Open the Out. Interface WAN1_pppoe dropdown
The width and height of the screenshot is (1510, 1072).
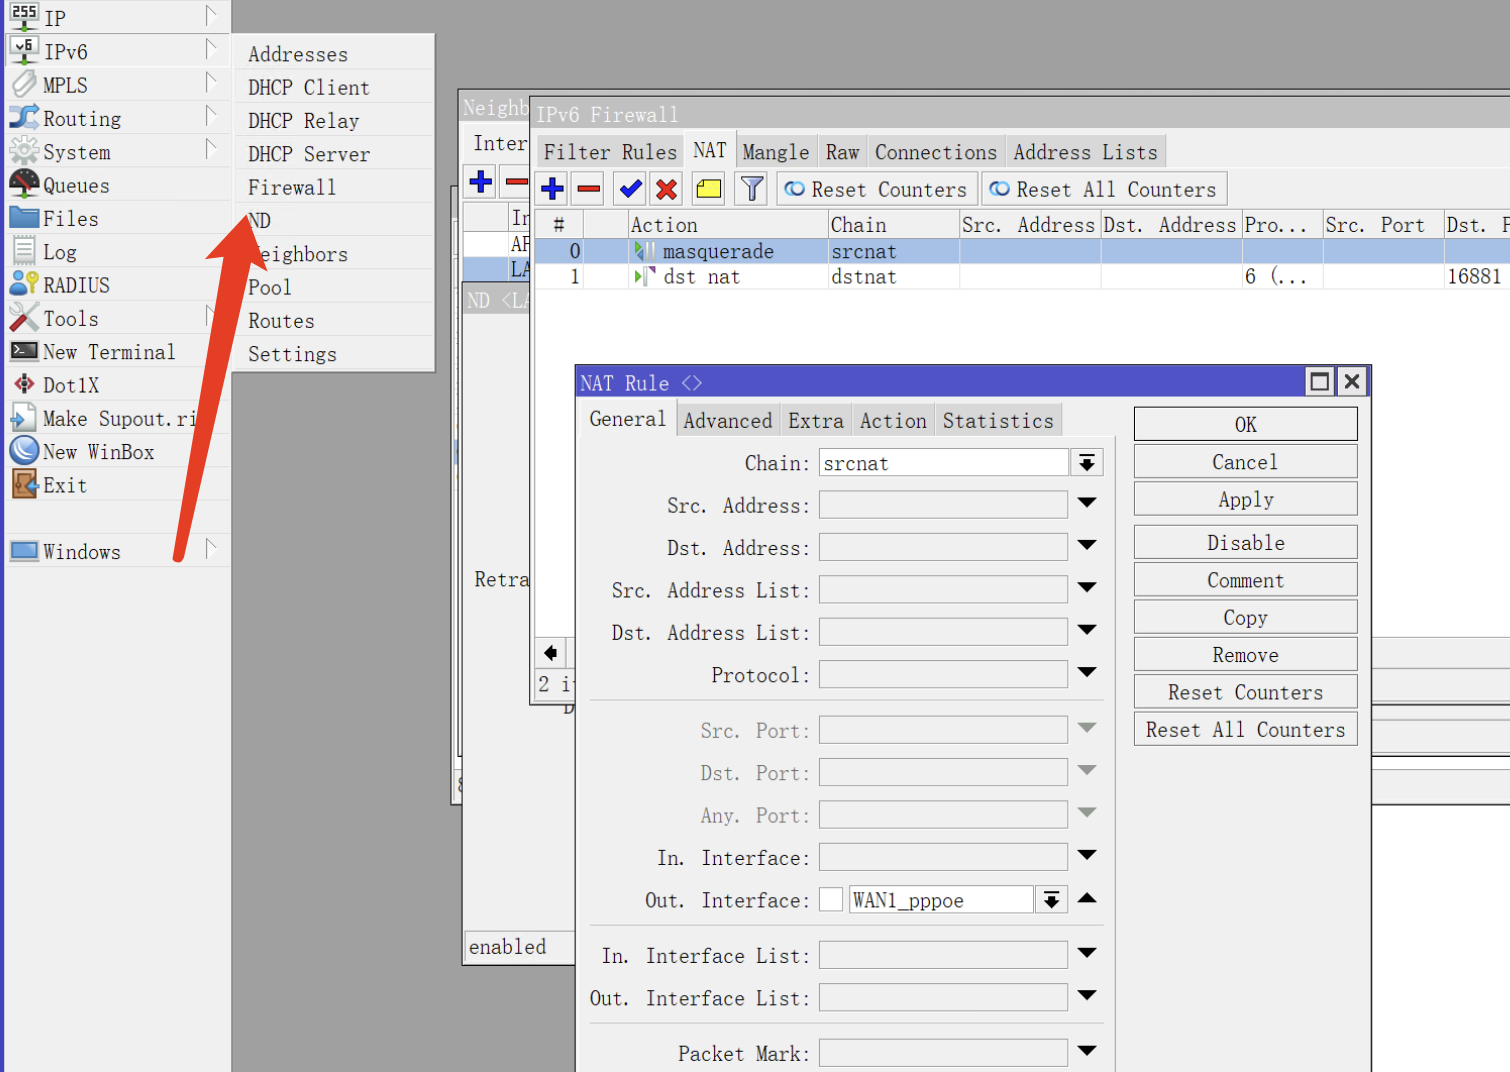(1051, 900)
